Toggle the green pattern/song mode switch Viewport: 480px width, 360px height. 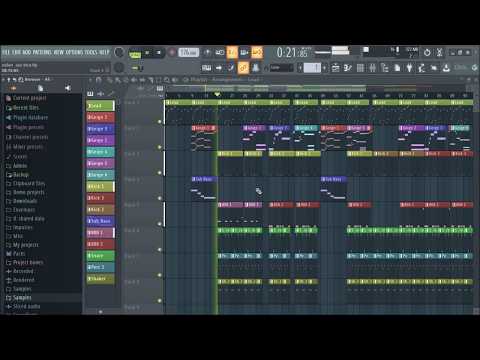coord(135,54)
